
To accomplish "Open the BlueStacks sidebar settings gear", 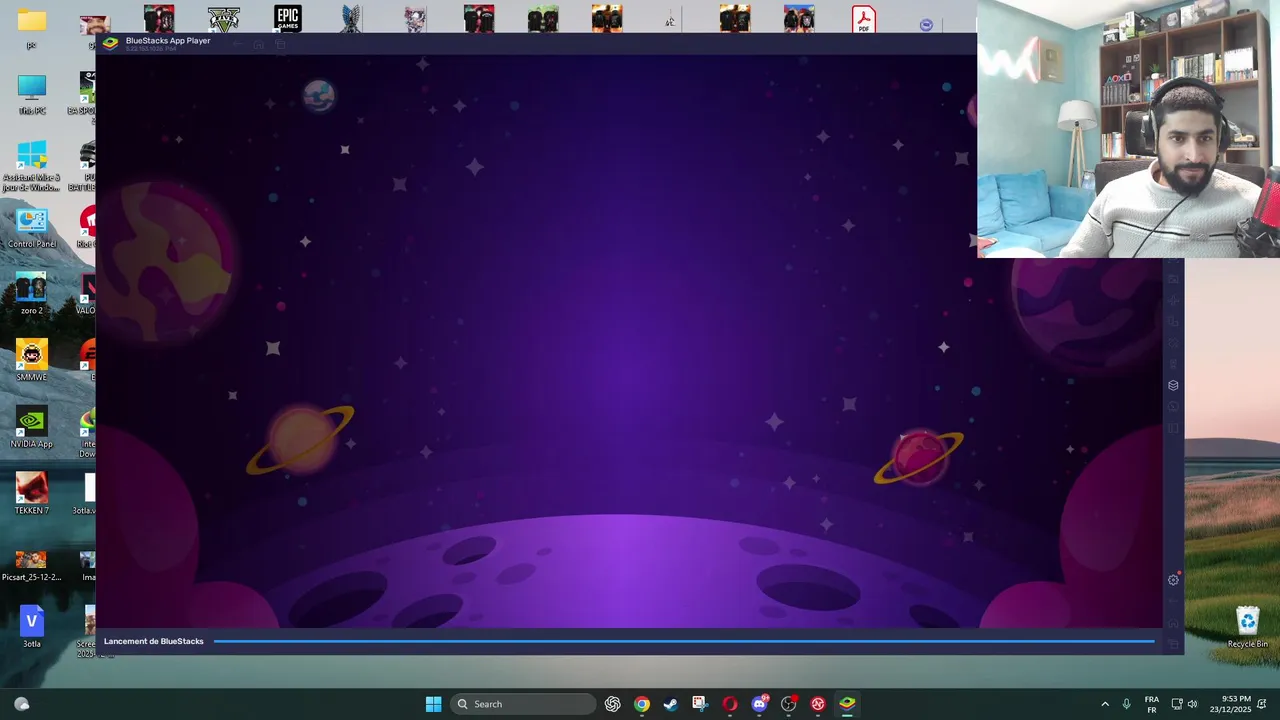I will point(1173,580).
